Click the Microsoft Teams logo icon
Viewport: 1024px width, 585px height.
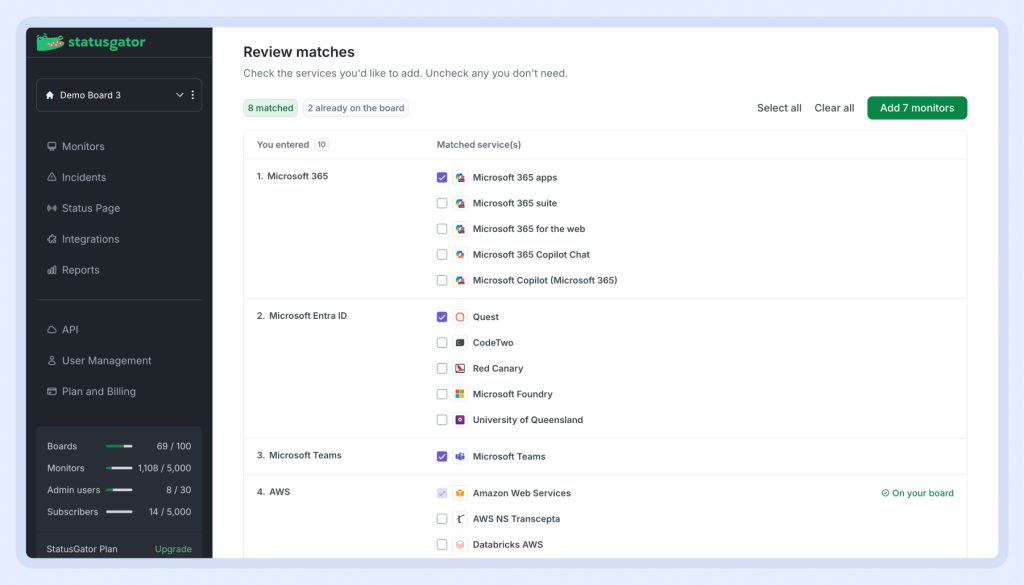(x=460, y=456)
